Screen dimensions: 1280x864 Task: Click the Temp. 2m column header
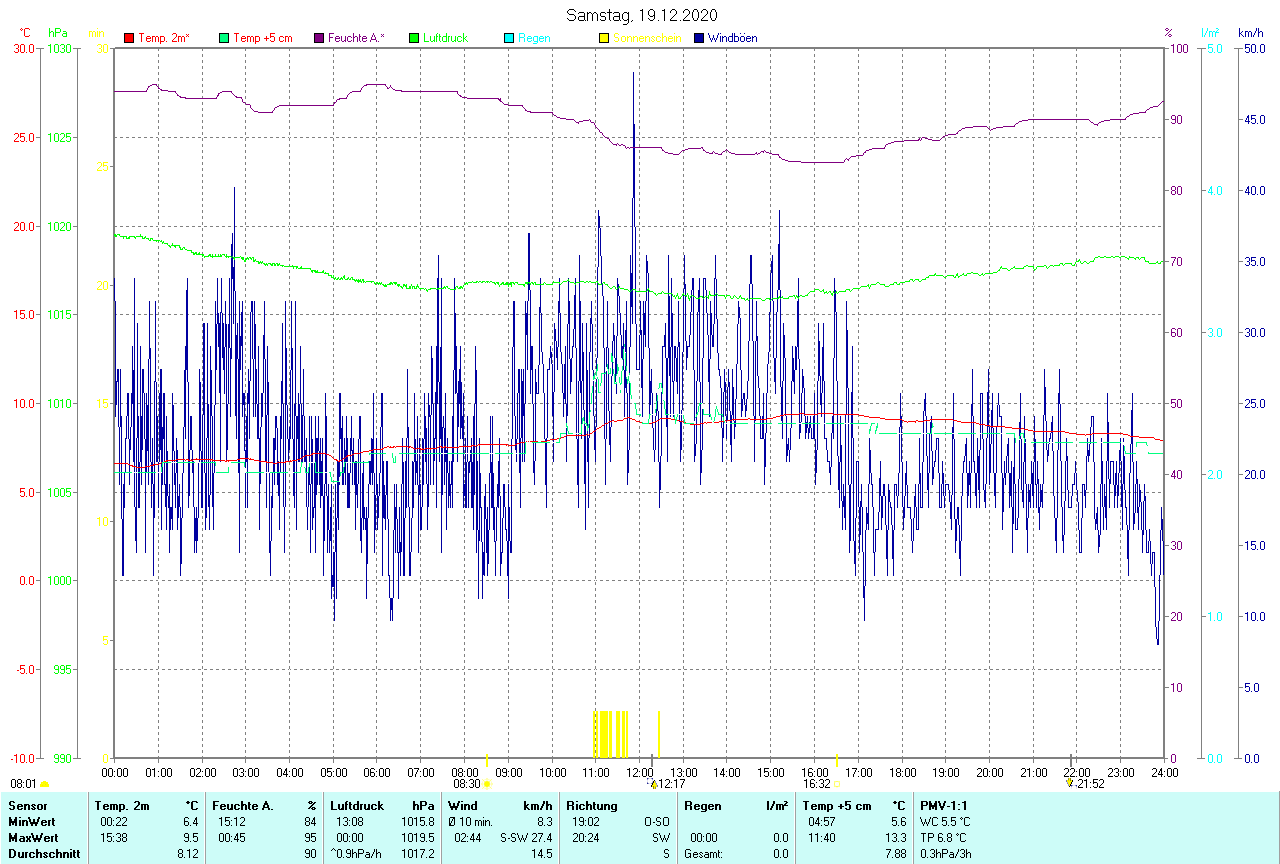click(x=122, y=805)
